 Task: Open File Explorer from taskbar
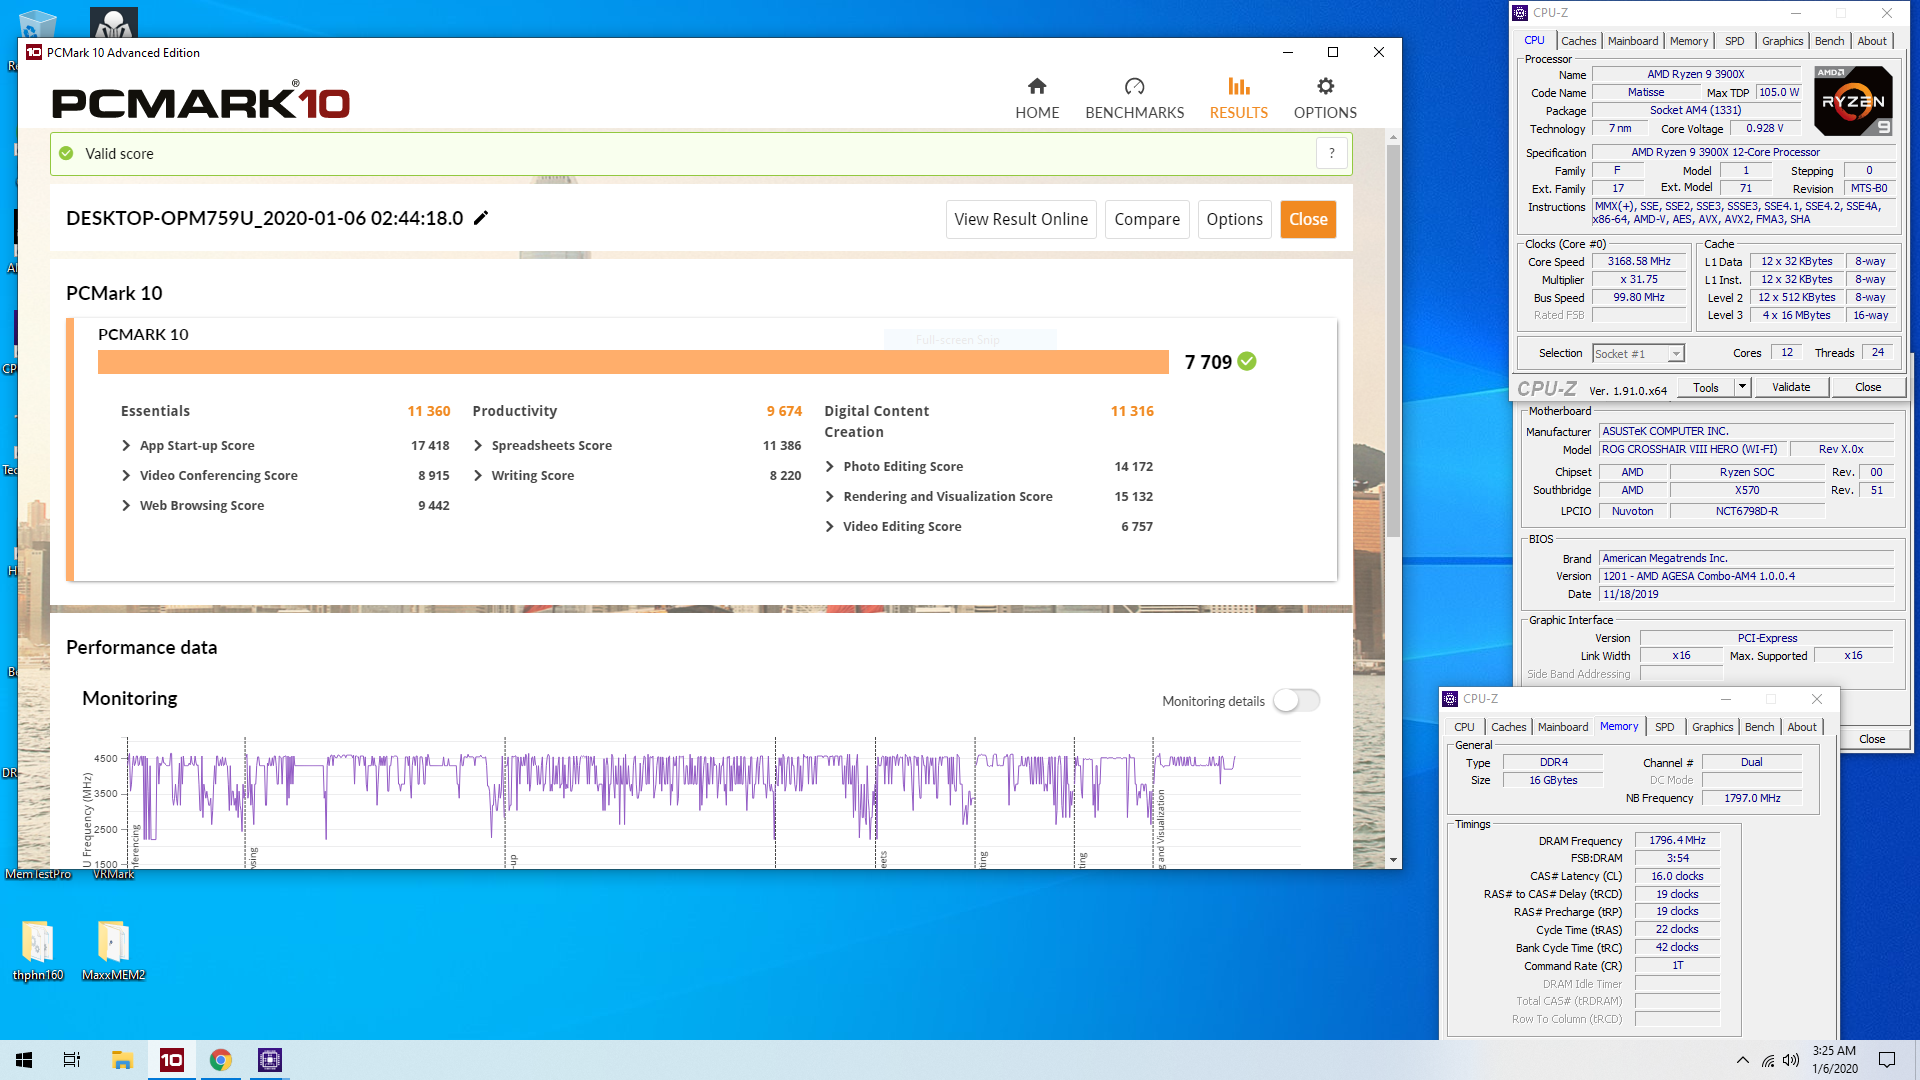[x=122, y=1059]
